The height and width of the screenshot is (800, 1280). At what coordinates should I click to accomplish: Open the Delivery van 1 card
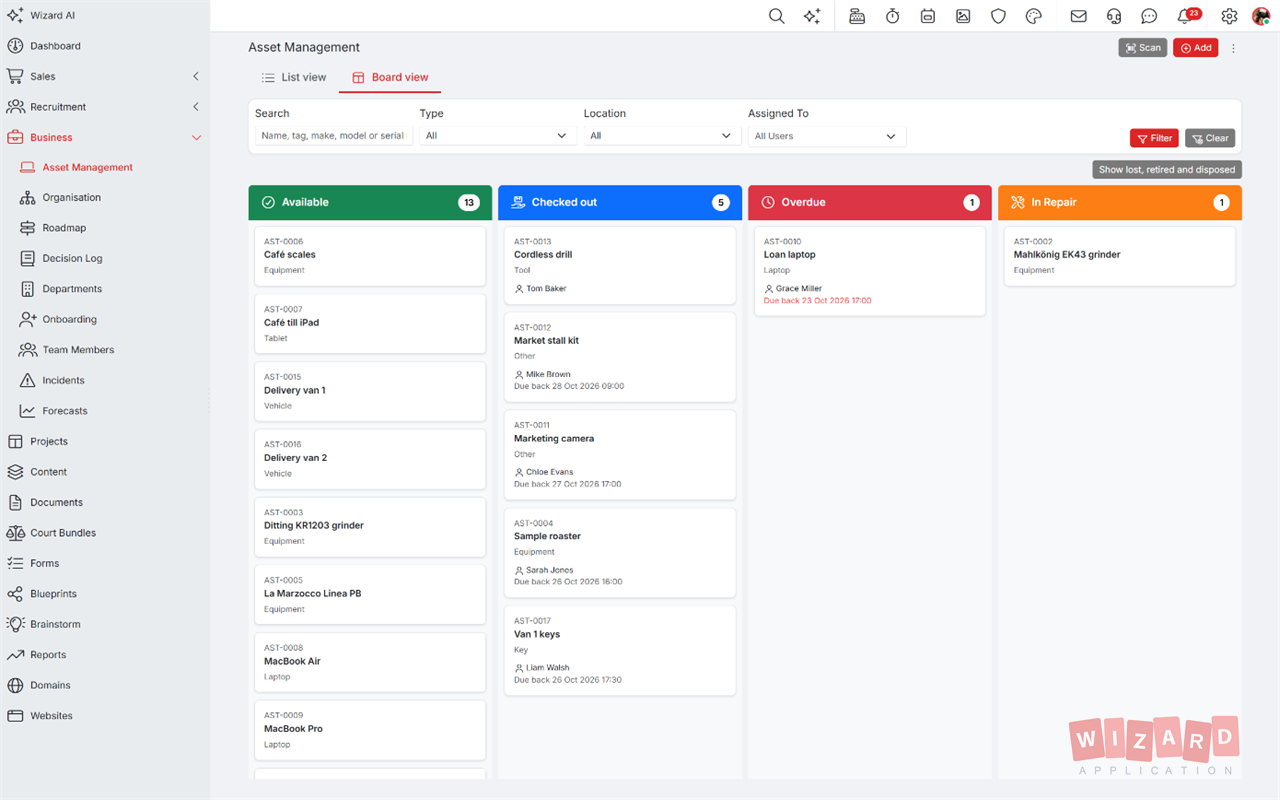click(370, 391)
